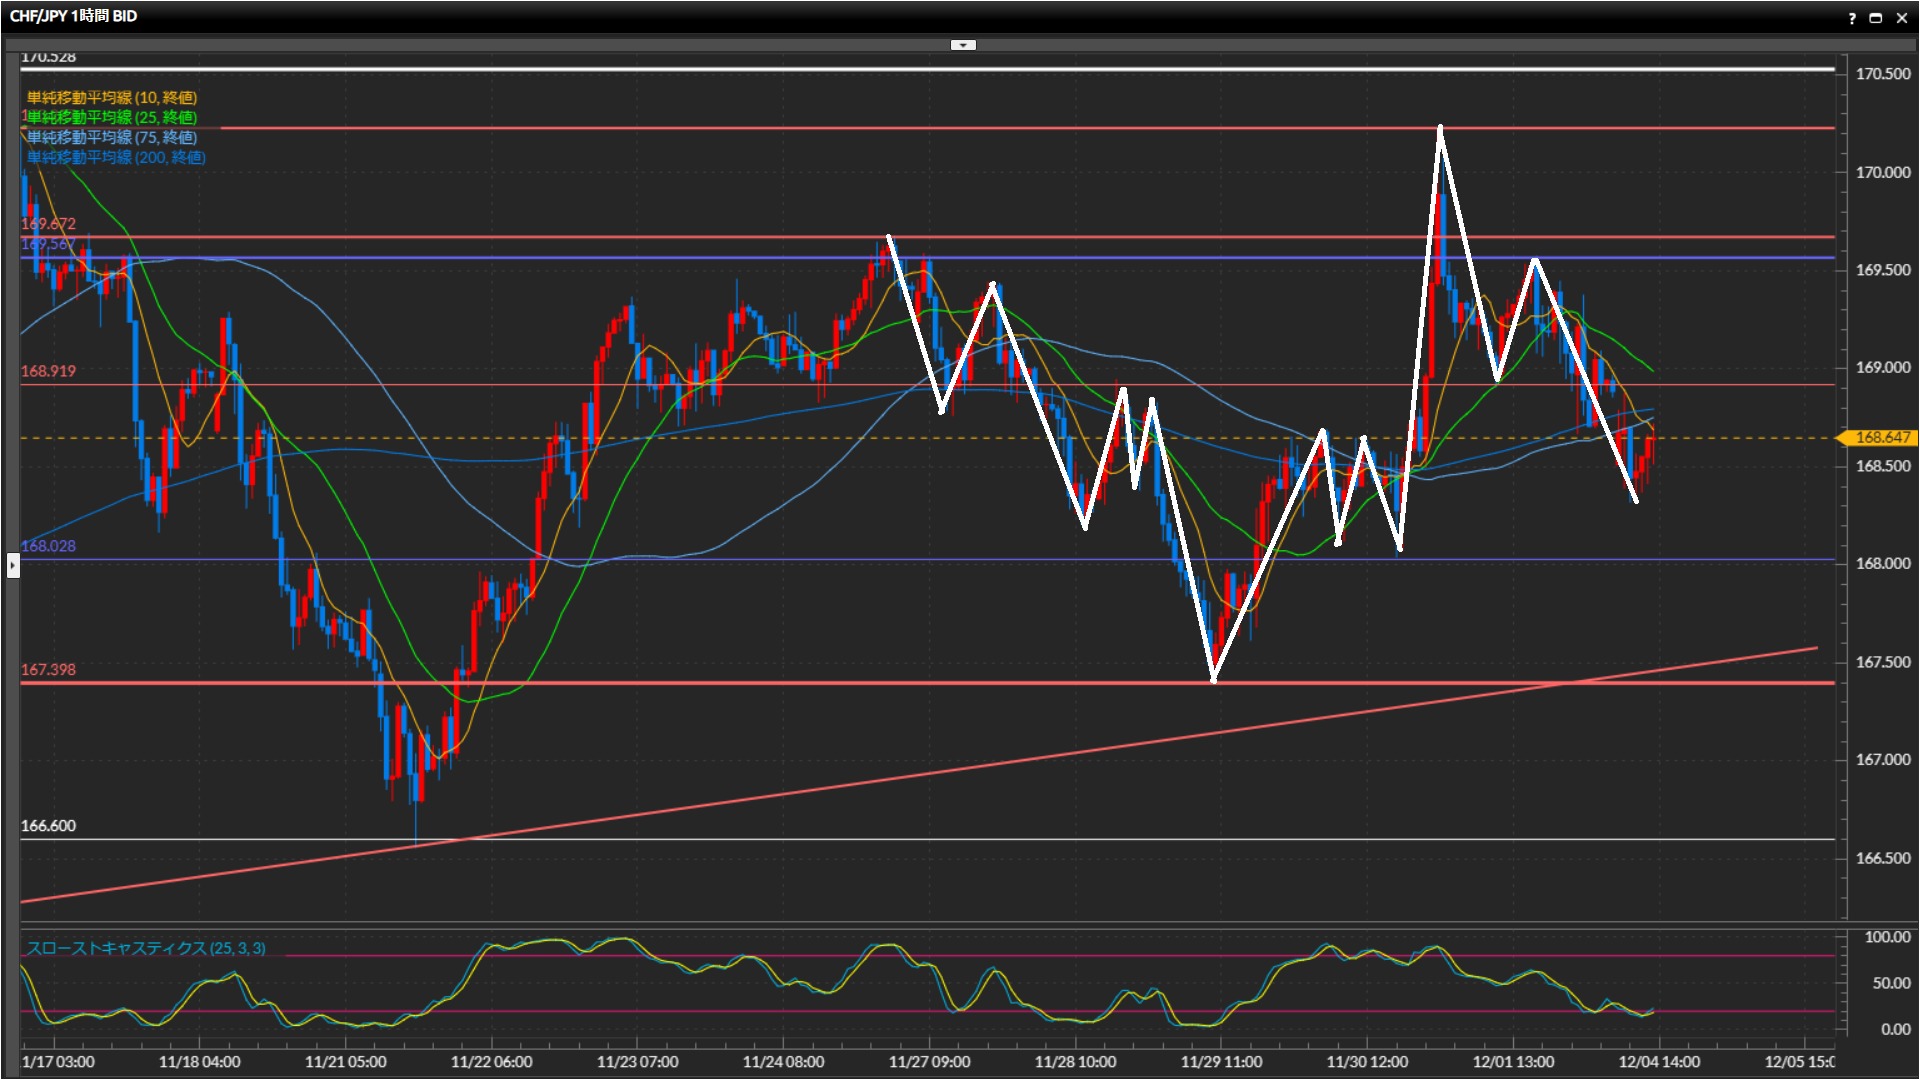Viewport: 1920px width, 1080px height.
Task: Click the help question mark icon
Action: [x=1851, y=18]
